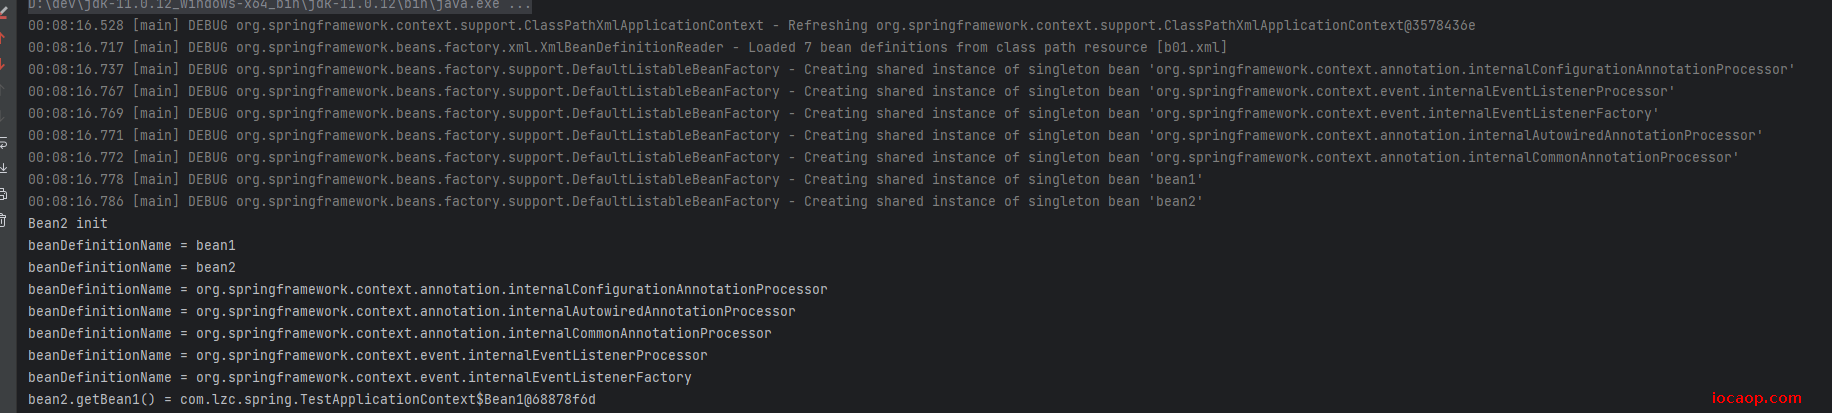Click the 'Loaded 7 bean definitions' log line

click(628, 47)
